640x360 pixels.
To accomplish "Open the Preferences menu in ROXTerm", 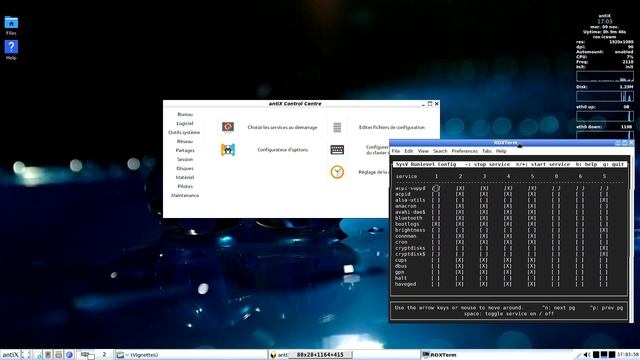I will click(x=464, y=151).
